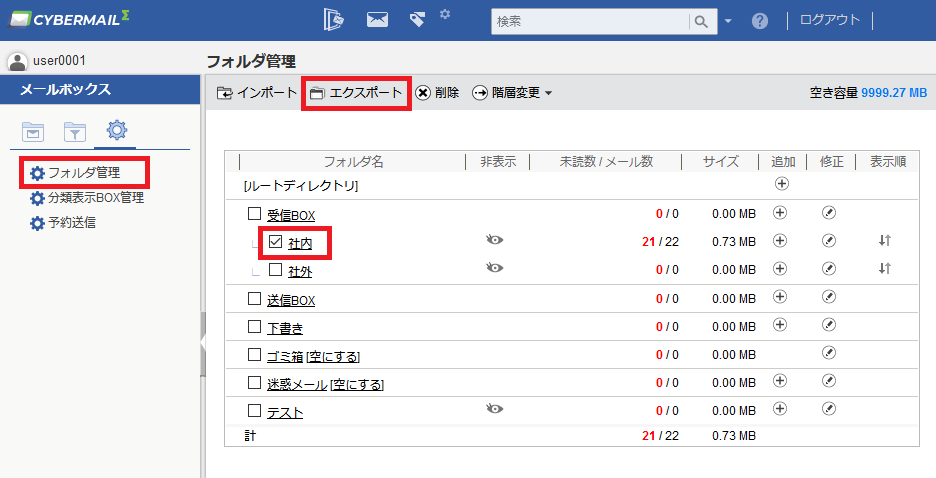This screenshot has height=478, width=936.
Task: Click the edit pencil icon for 迷惑メール
Action: [829, 381]
